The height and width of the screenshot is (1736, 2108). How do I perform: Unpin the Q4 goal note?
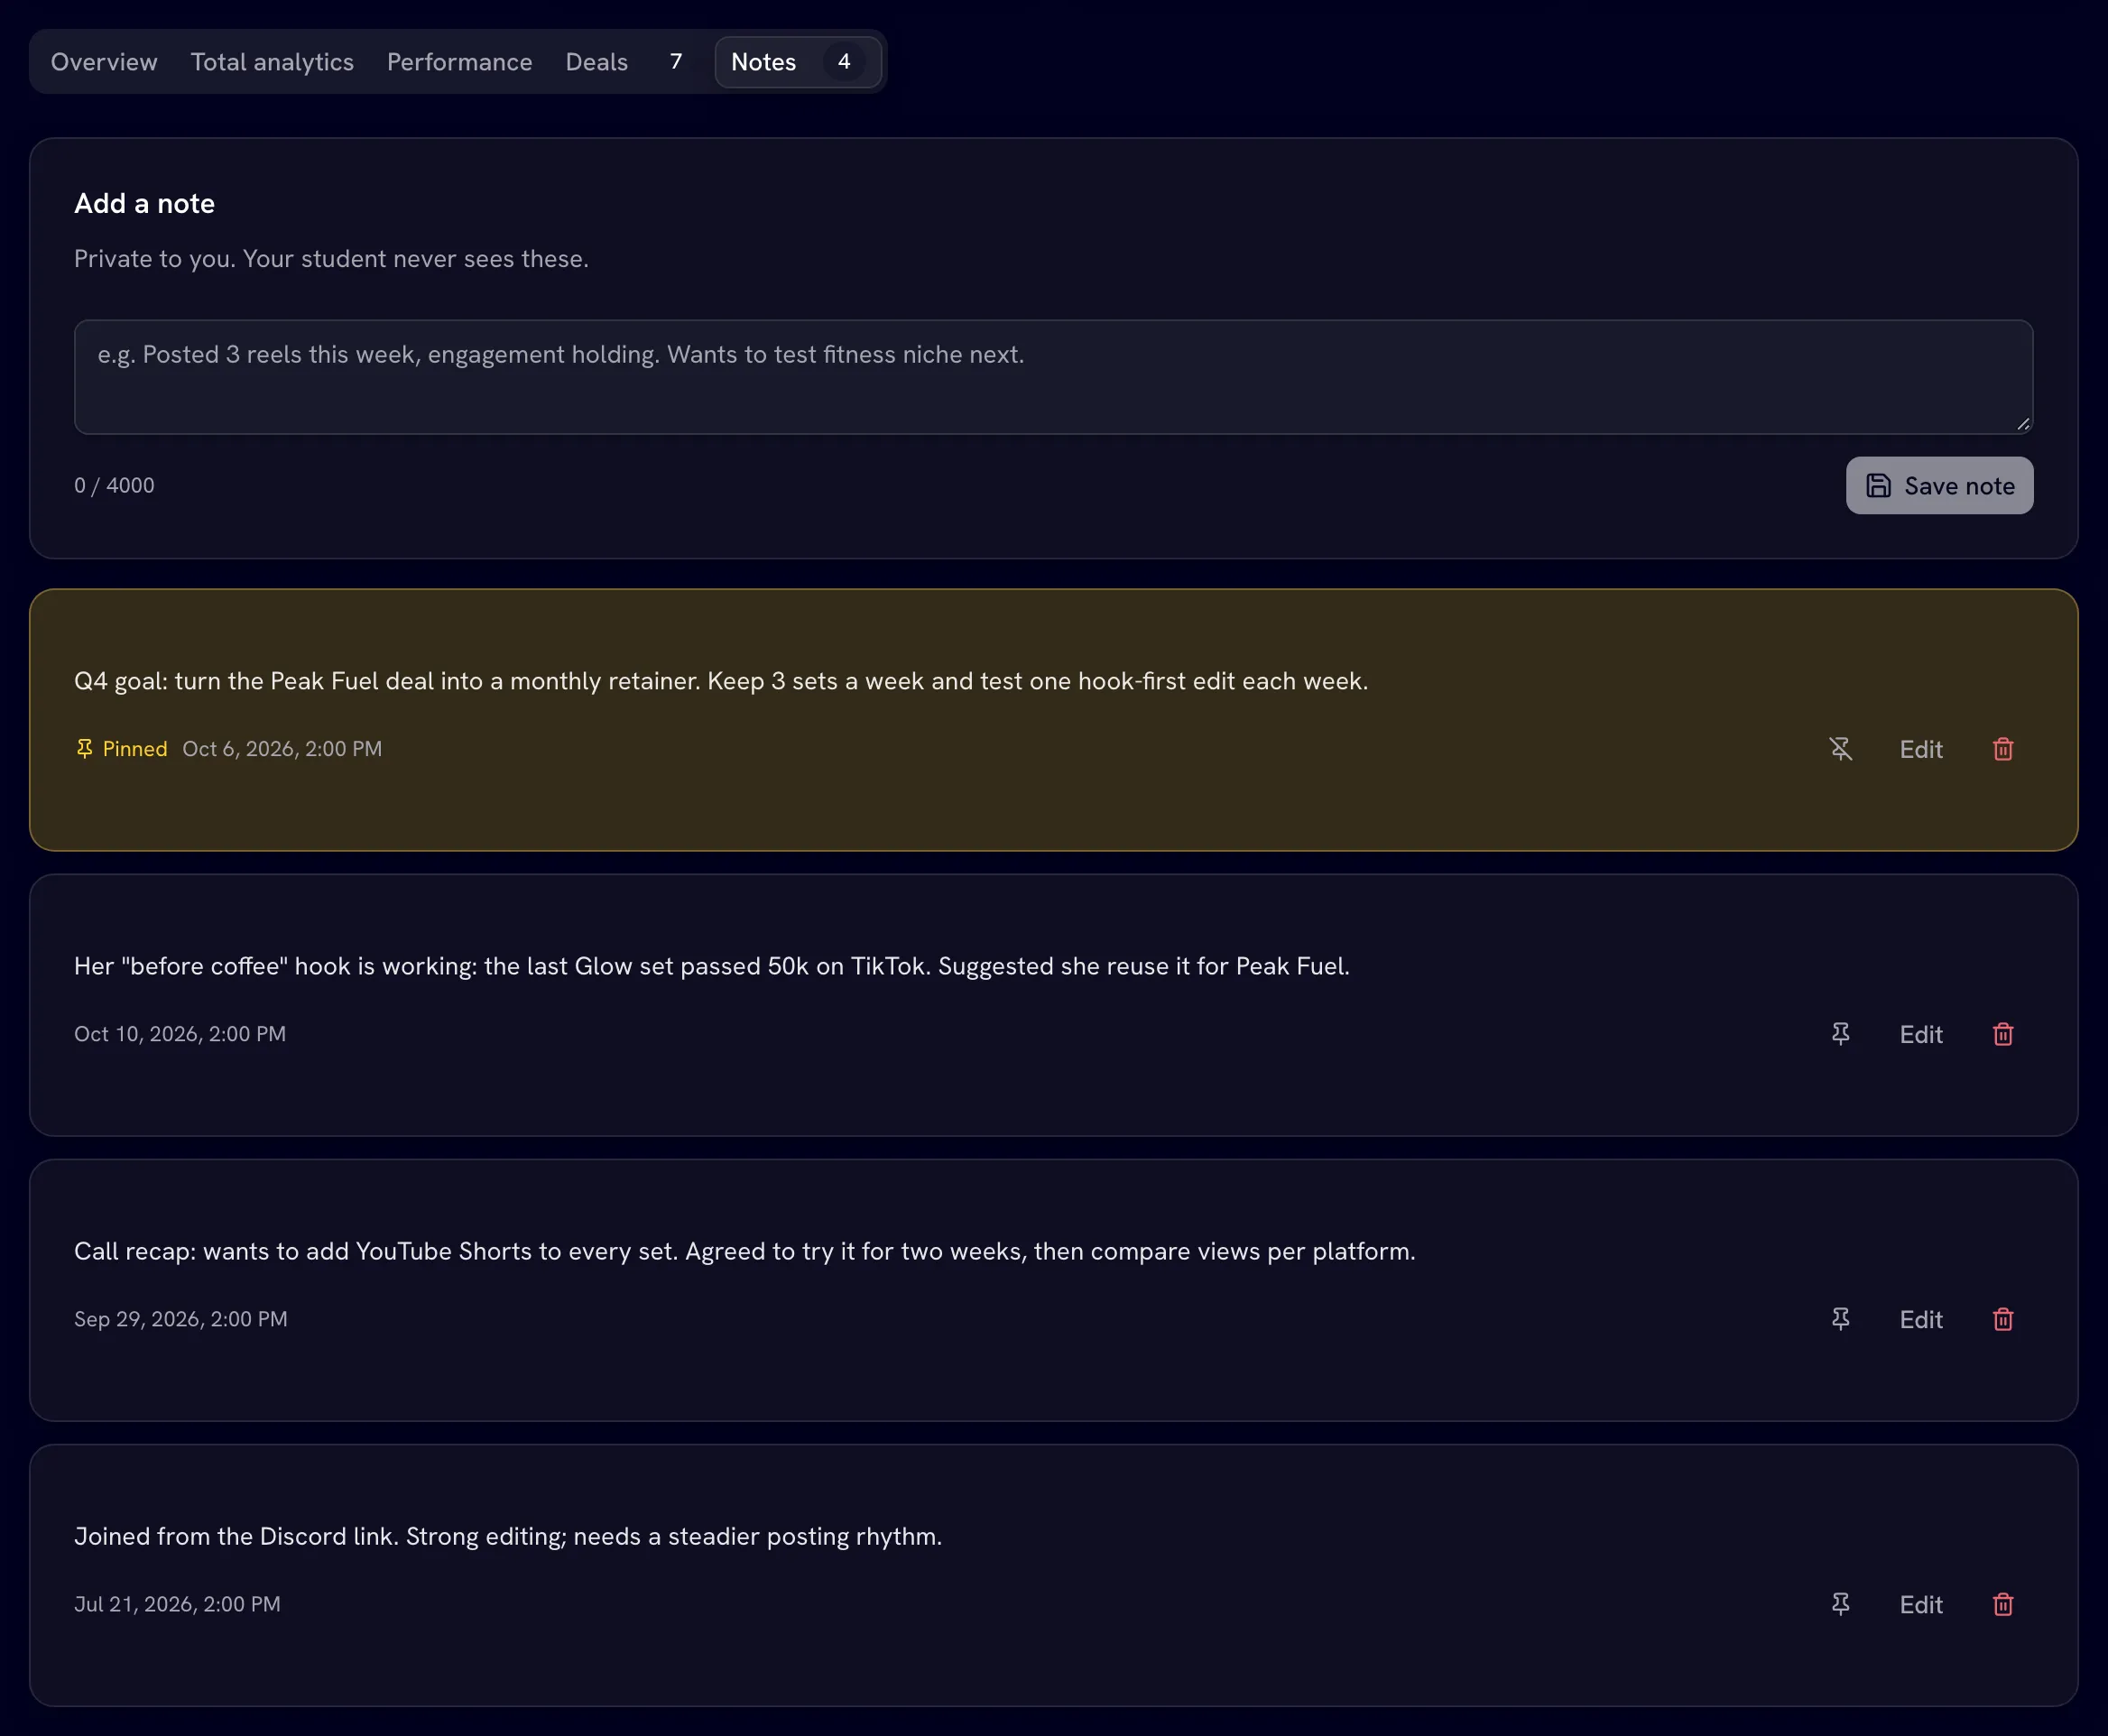pyautogui.click(x=1840, y=749)
